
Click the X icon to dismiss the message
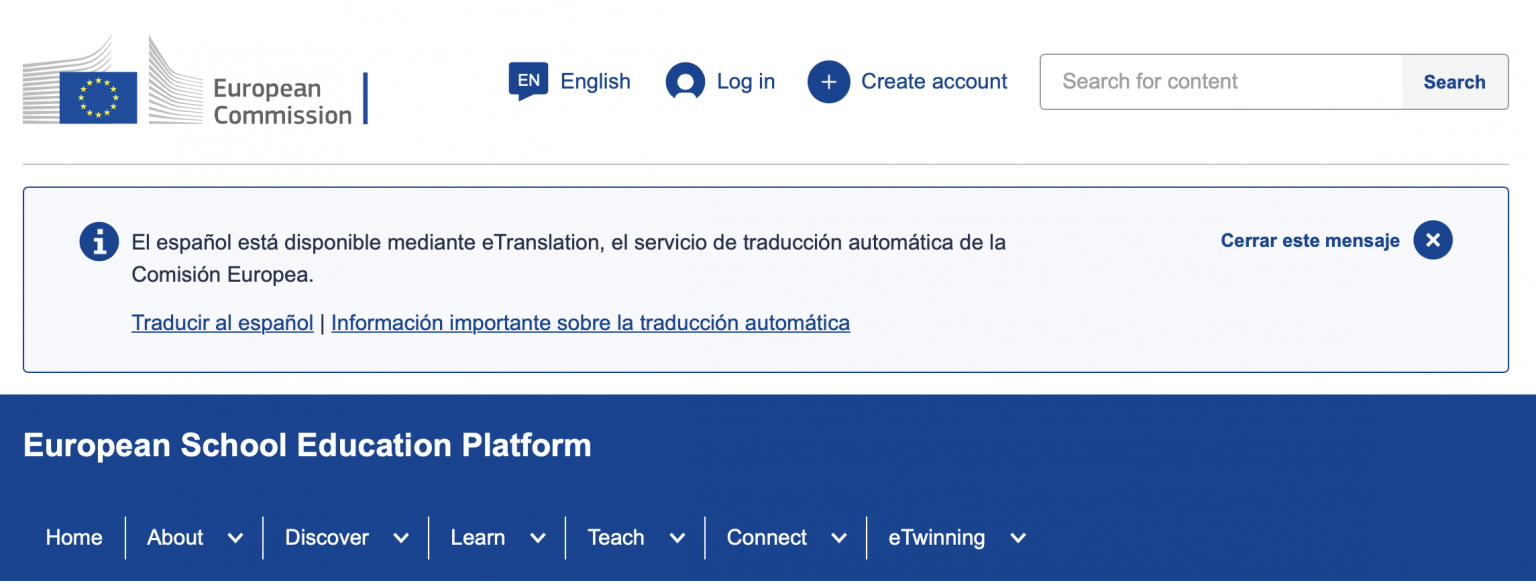pyautogui.click(x=1432, y=239)
